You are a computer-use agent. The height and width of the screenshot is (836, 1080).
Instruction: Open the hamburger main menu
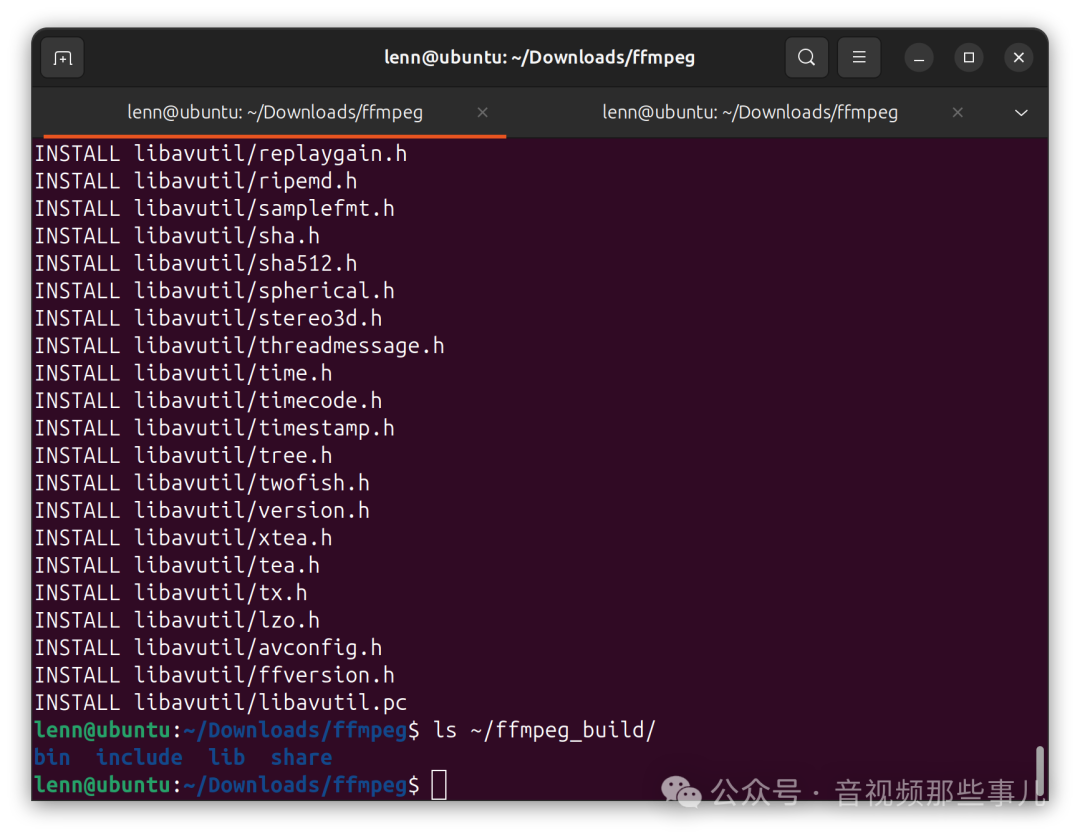(x=859, y=57)
